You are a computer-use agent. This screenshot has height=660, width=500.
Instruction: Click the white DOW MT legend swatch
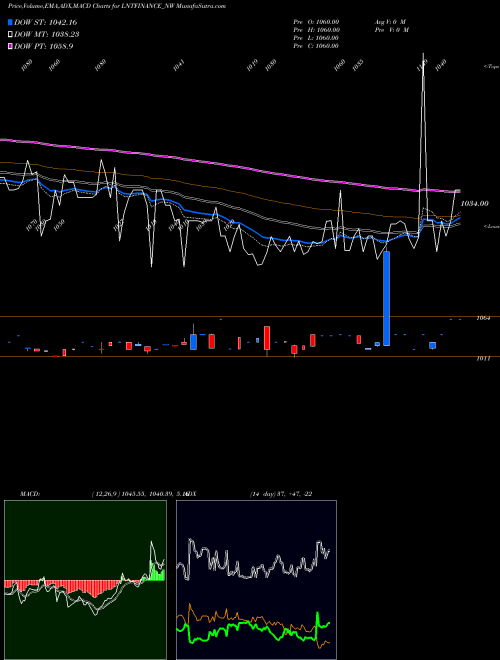pos(10,35)
